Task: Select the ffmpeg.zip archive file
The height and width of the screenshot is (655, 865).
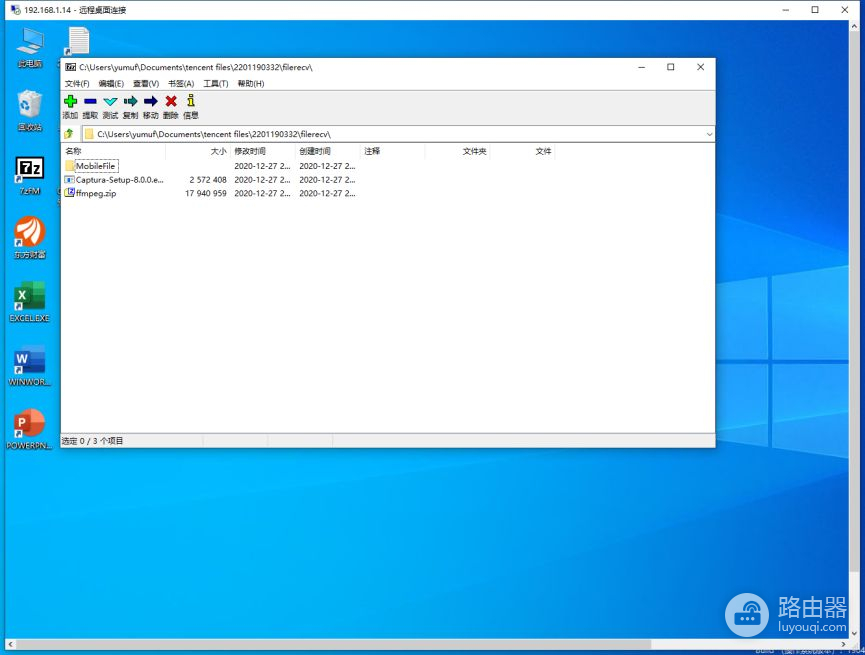Action: tap(96, 193)
